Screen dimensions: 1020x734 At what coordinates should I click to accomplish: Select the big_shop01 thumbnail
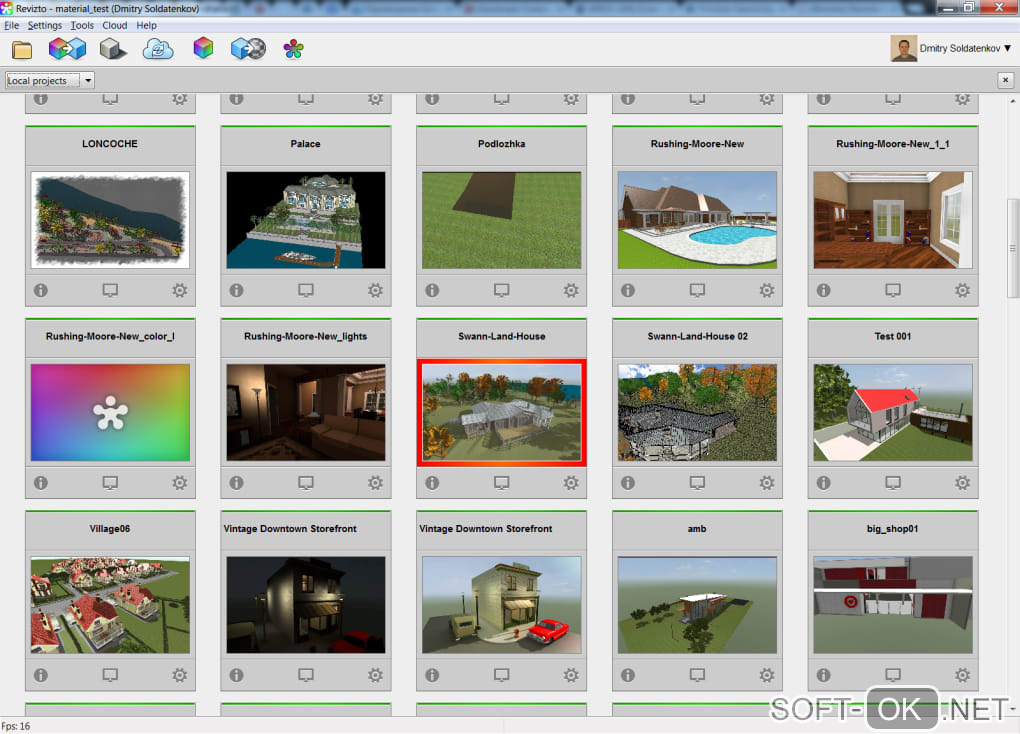click(893, 605)
